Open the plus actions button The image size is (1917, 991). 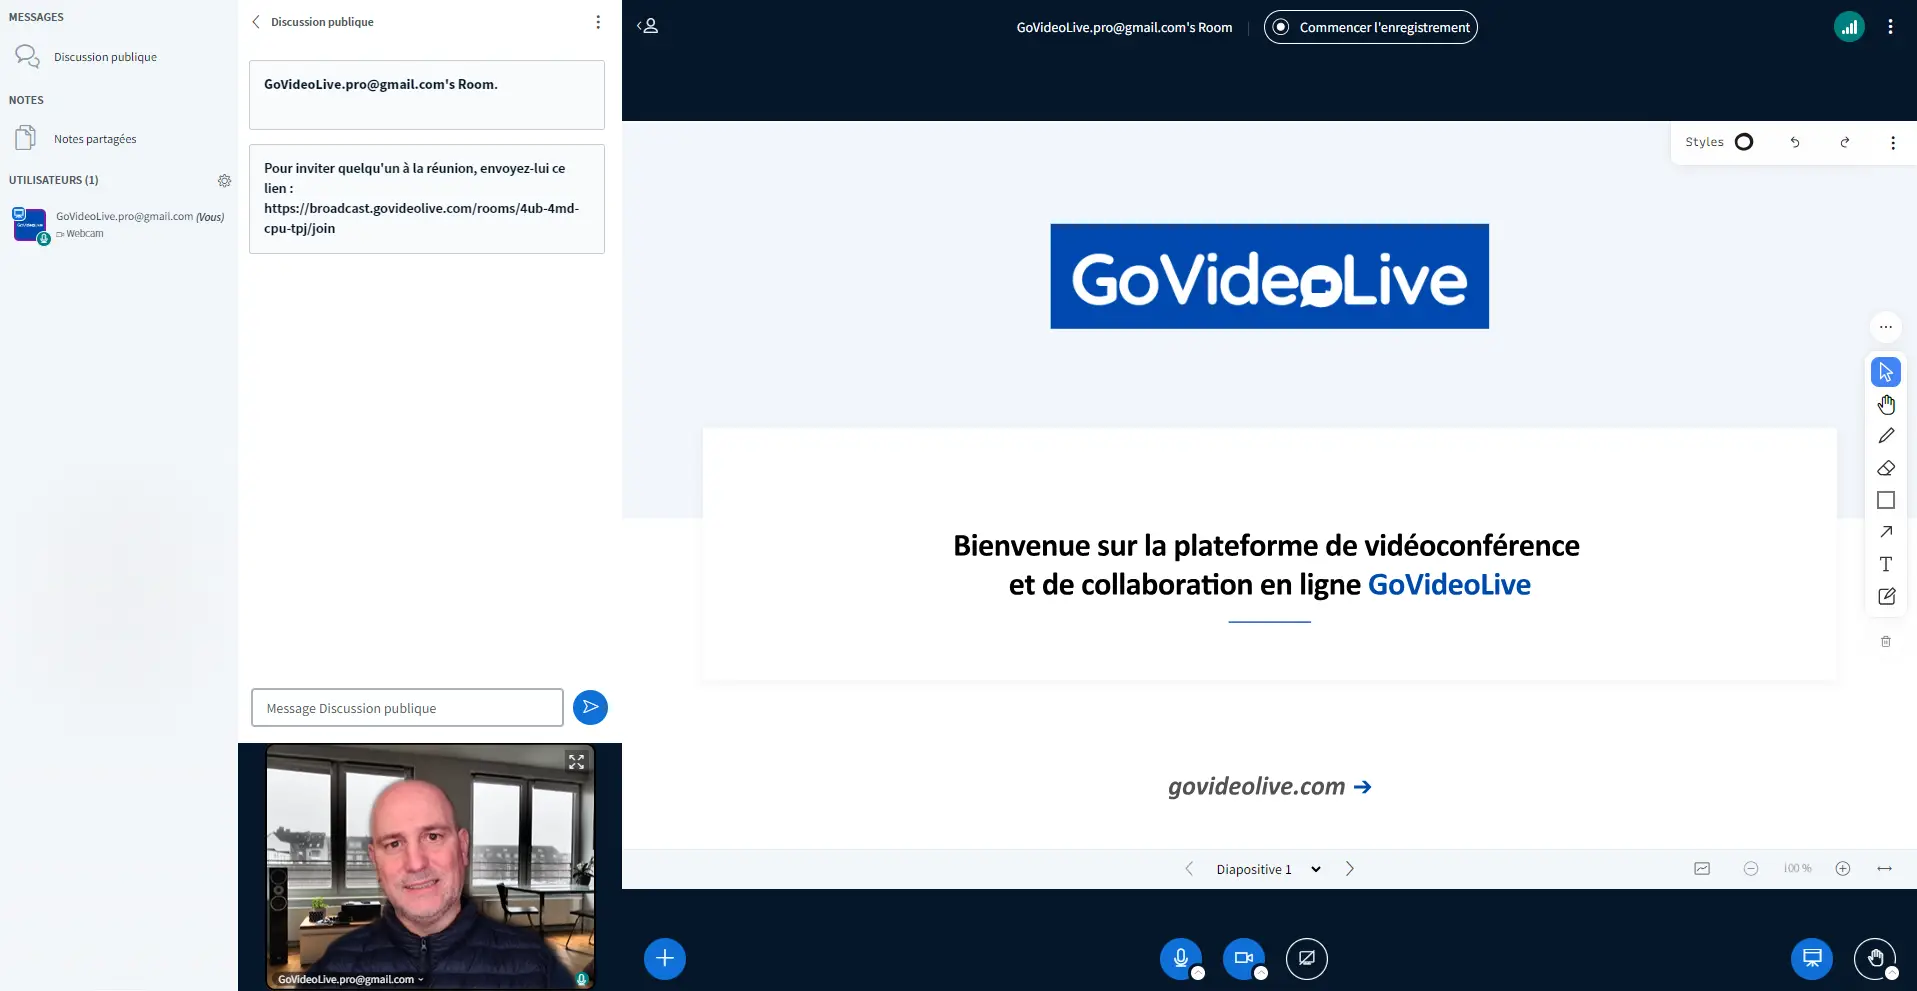click(665, 958)
